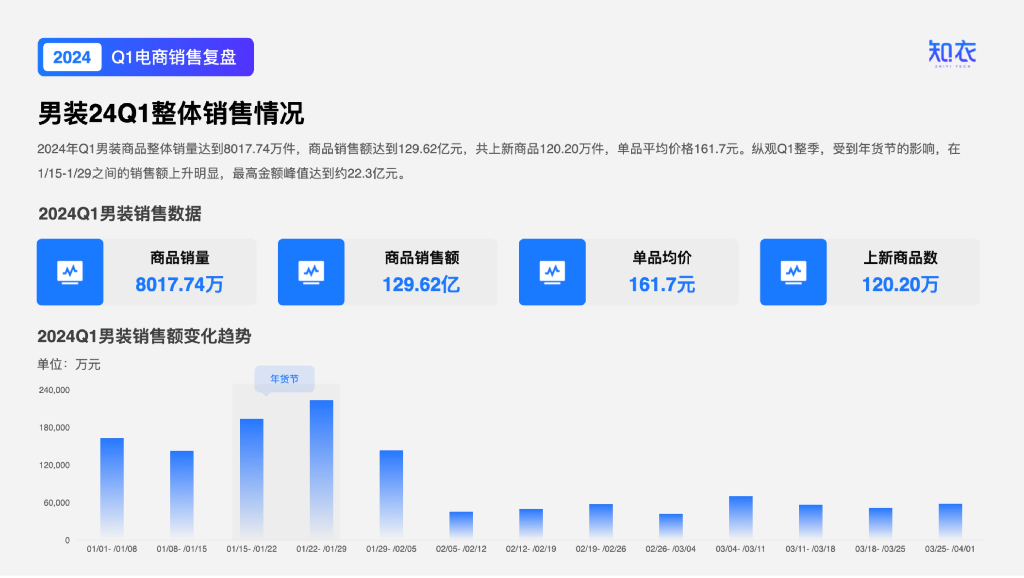This screenshot has height=578, width=1024.
Task: Click the bar for 03/04- /03/11
Action: click(741, 517)
